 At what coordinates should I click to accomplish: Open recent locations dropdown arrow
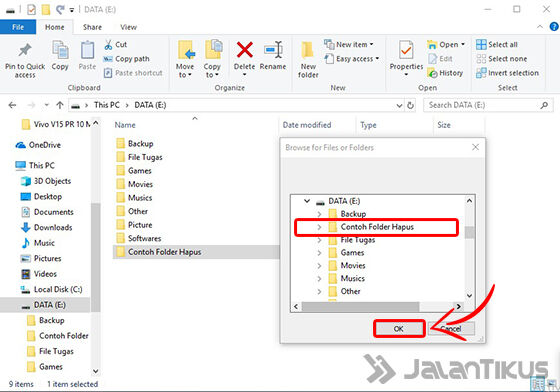point(46,105)
